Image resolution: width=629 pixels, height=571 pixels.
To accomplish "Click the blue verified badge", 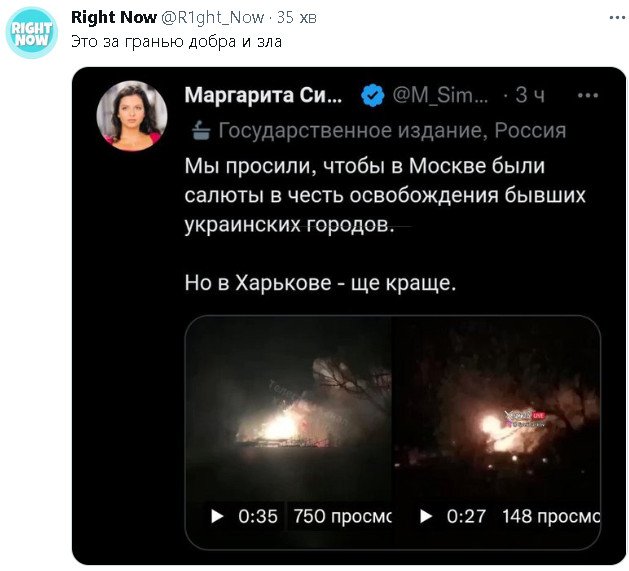I will click(x=373, y=96).
